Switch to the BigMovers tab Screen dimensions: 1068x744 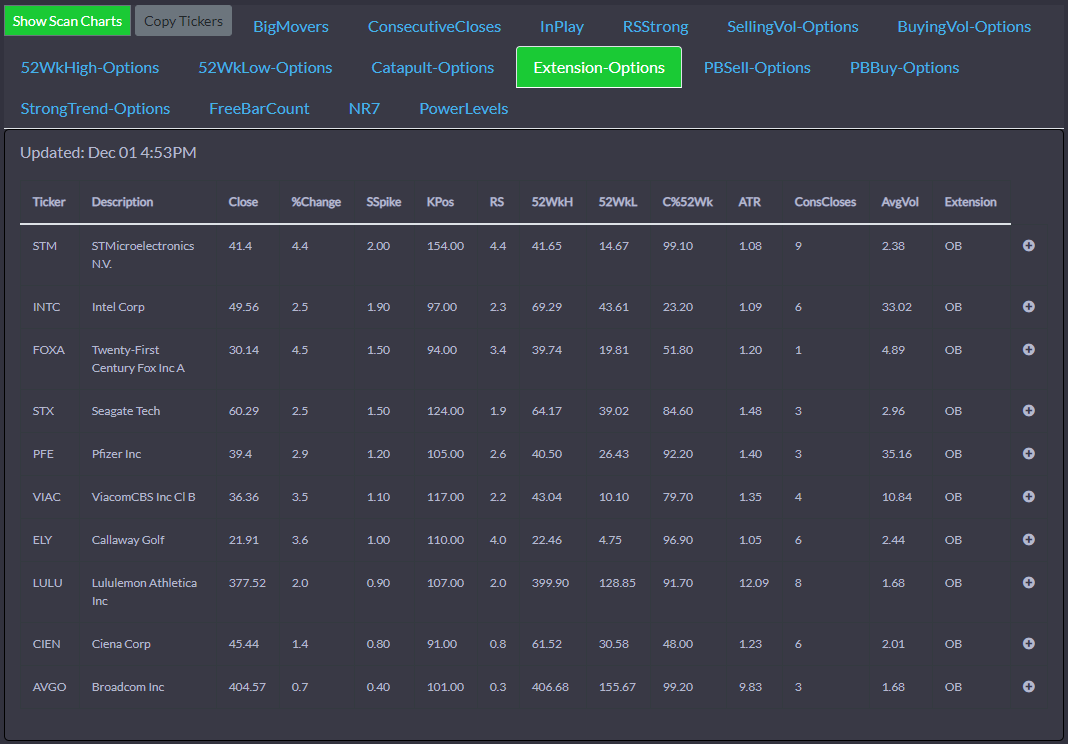(291, 27)
